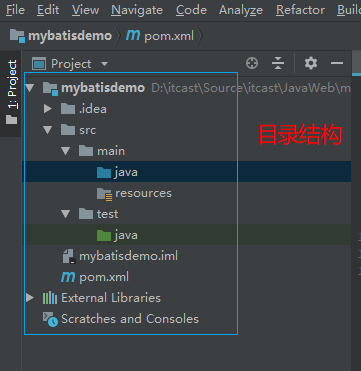Expand External Libraries node

click(30, 298)
